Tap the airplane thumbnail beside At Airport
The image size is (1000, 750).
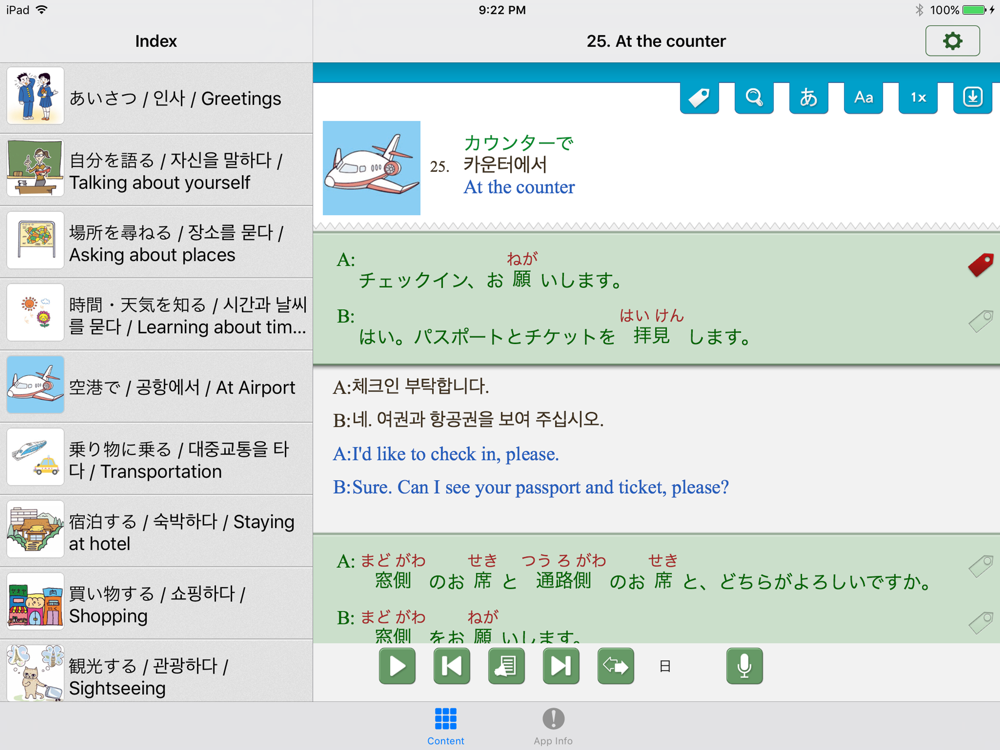pyautogui.click(x=35, y=385)
